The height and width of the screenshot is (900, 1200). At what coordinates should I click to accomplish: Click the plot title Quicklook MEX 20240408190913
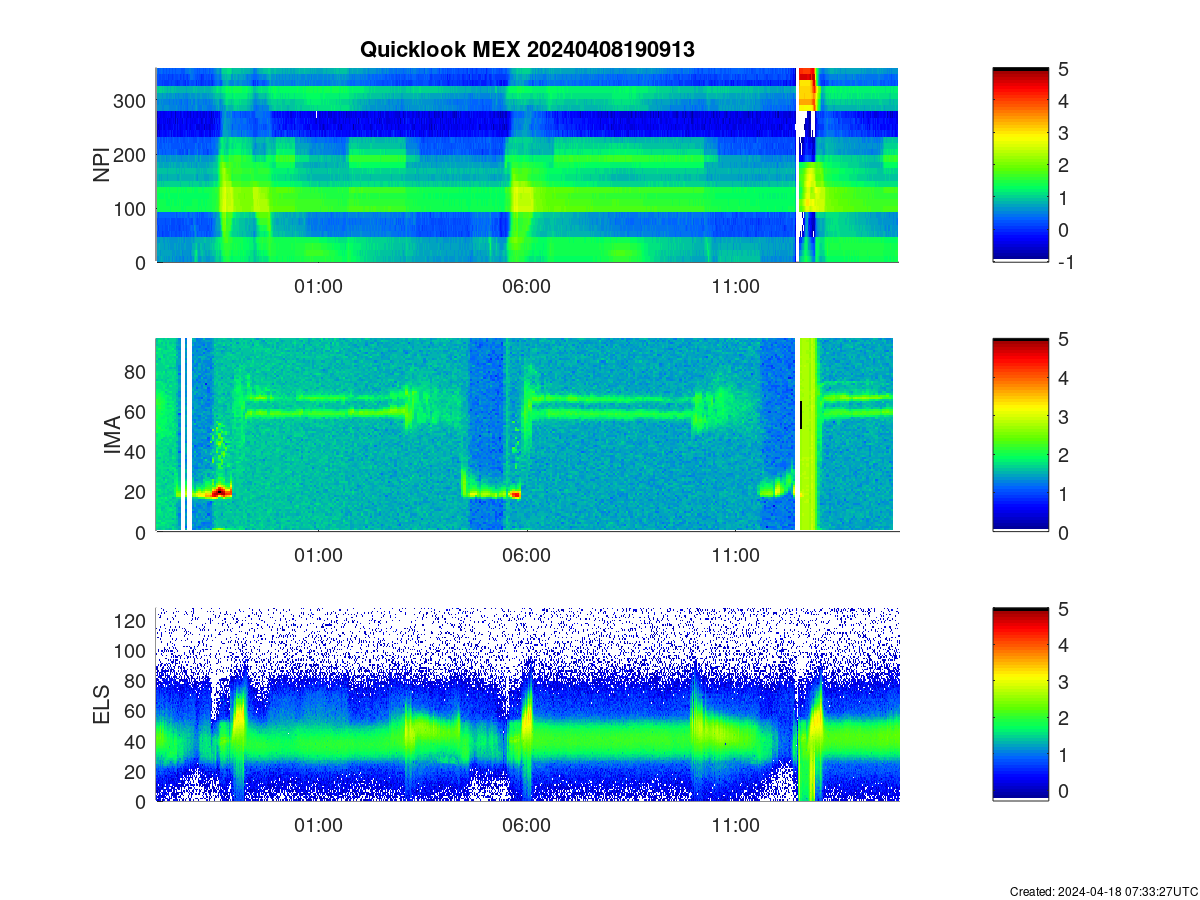527,49
